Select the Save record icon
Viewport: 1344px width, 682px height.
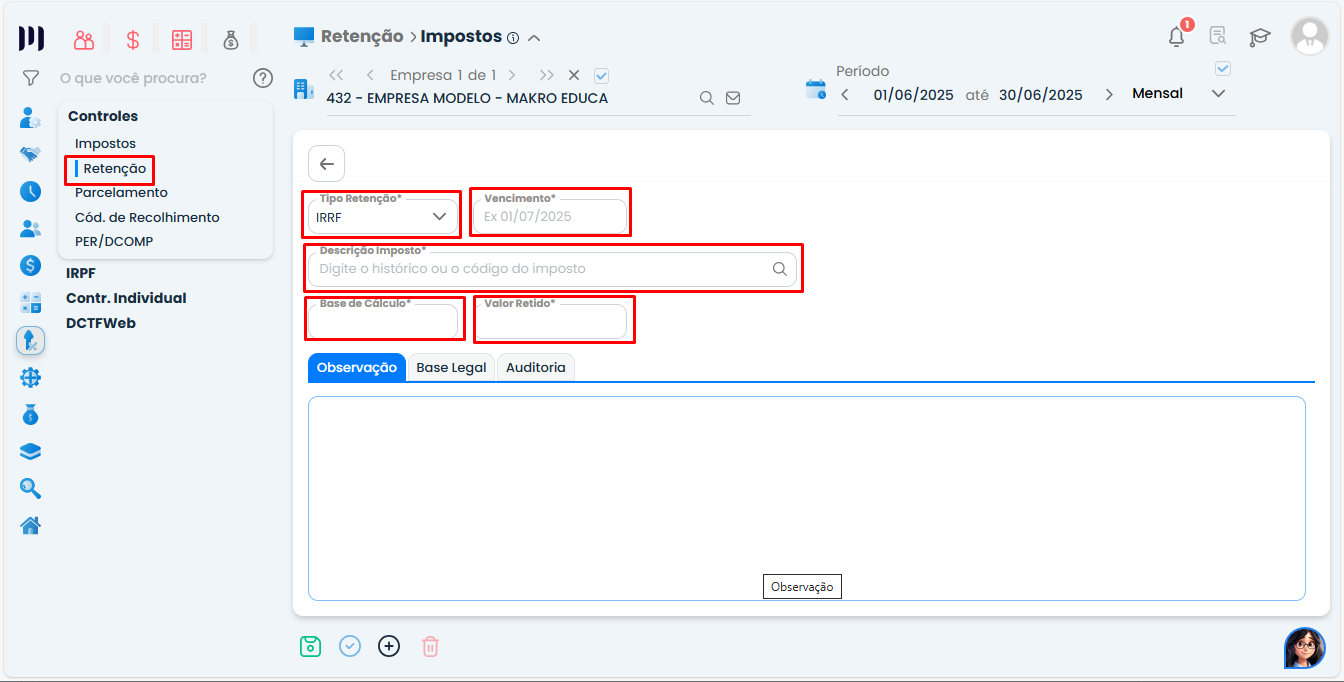(x=310, y=646)
